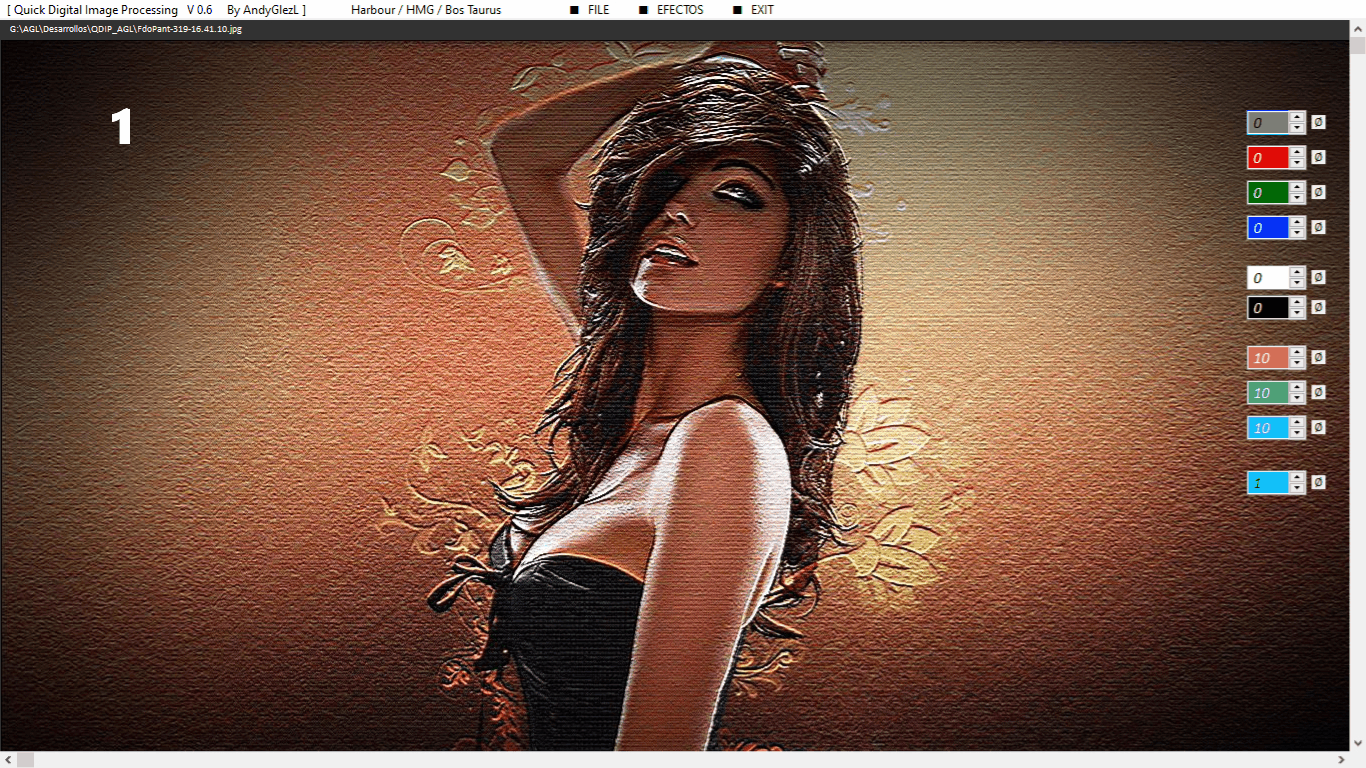
Task: Reset the bottom cyan field showing 1 via Ø
Action: (1318, 482)
